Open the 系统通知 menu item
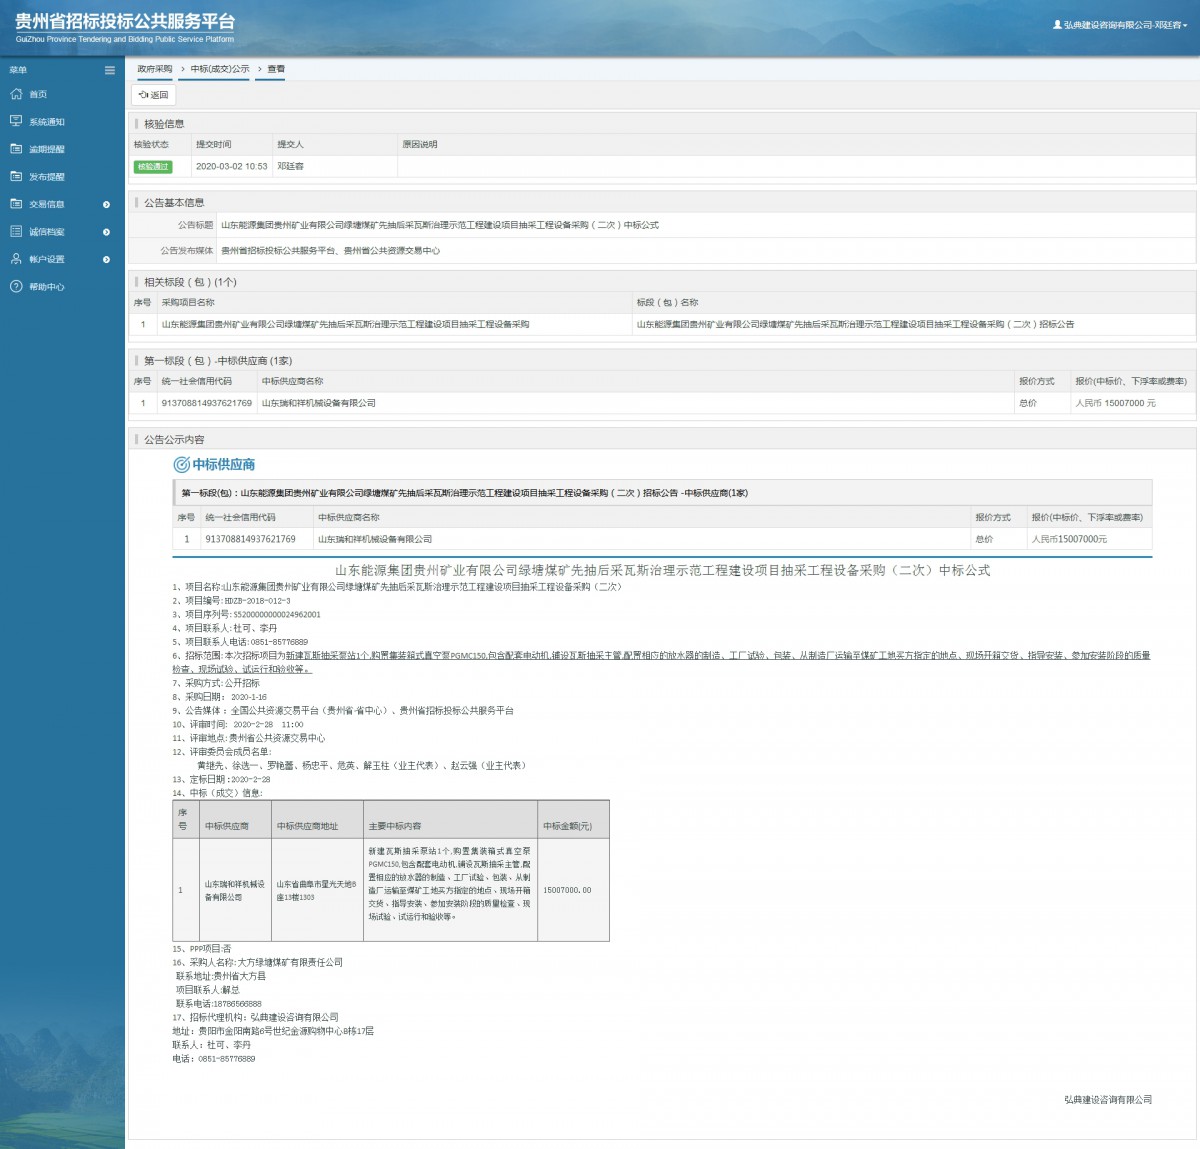The width and height of the screenshot is (1200, 1149). click(x=47, y=122)
